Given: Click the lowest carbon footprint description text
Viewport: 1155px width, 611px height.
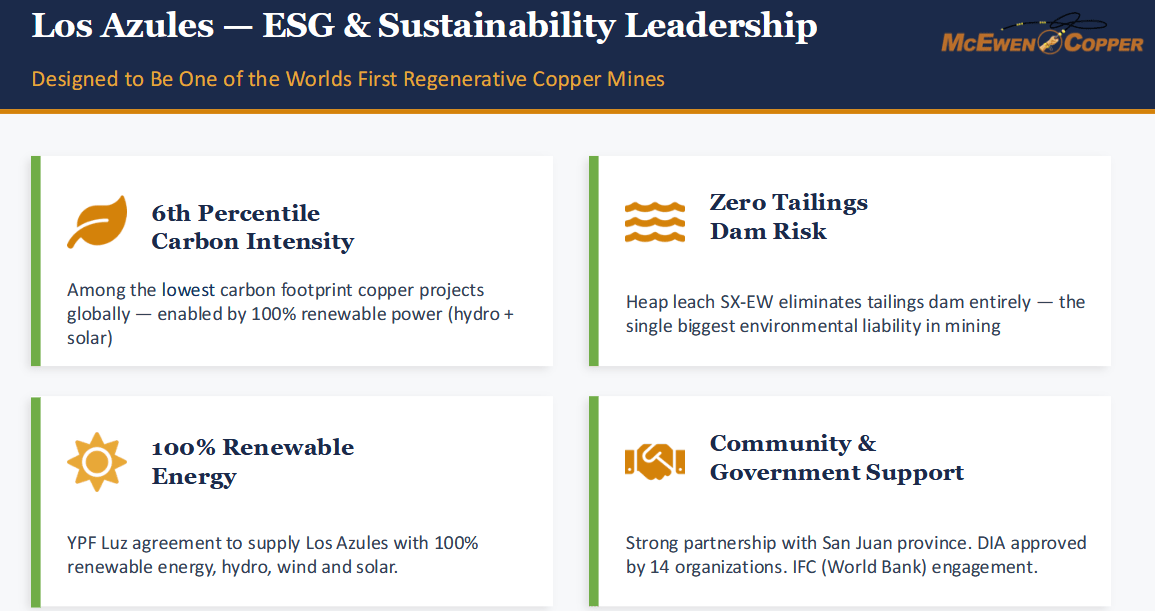Looking at the screenshot, I should pos(290,314).
